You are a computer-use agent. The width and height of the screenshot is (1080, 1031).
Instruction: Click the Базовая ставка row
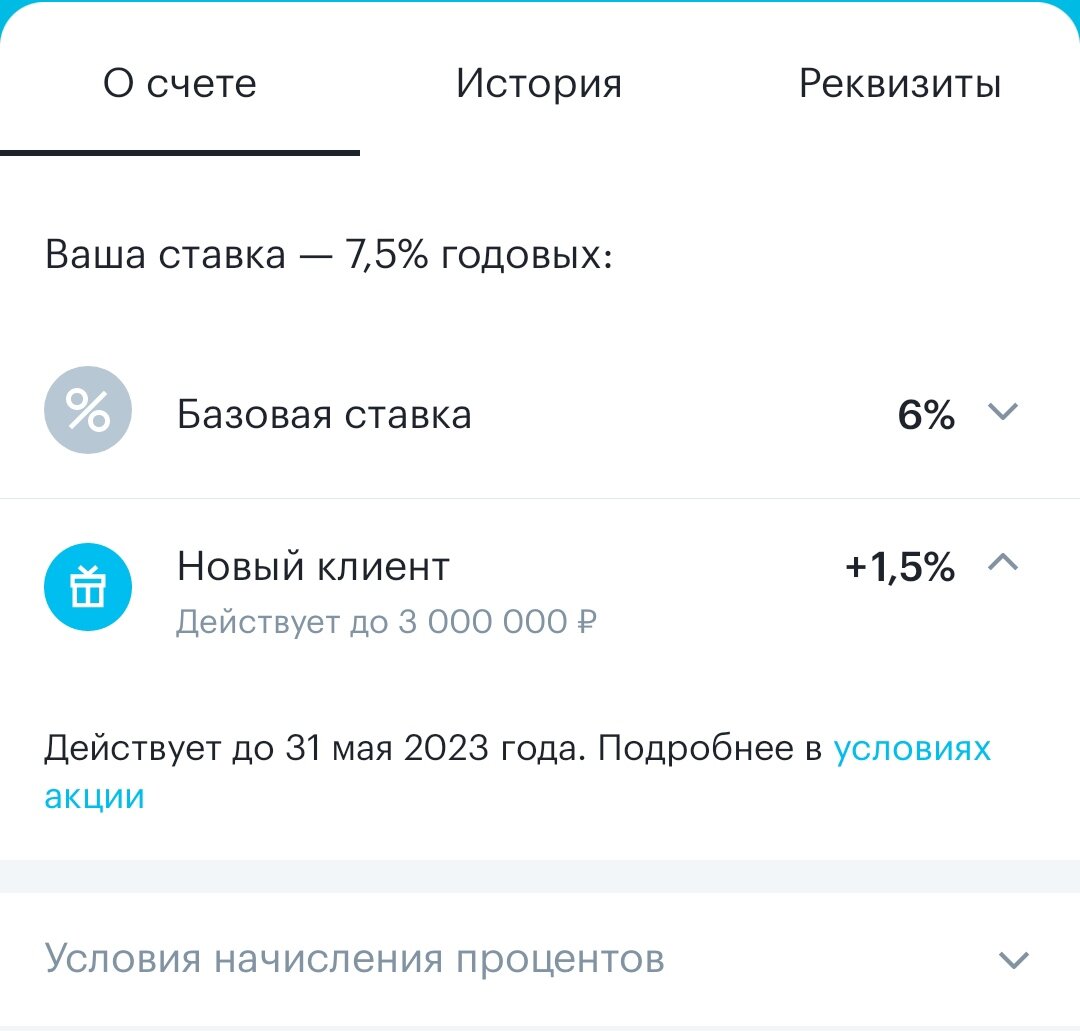(x=324, y=414)
